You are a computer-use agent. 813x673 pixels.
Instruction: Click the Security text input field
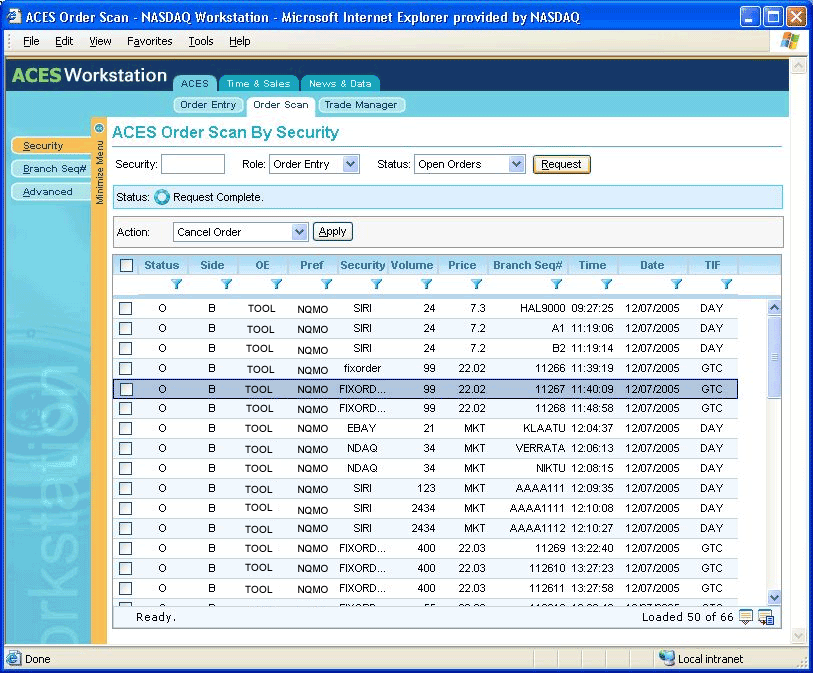point(193,164)
